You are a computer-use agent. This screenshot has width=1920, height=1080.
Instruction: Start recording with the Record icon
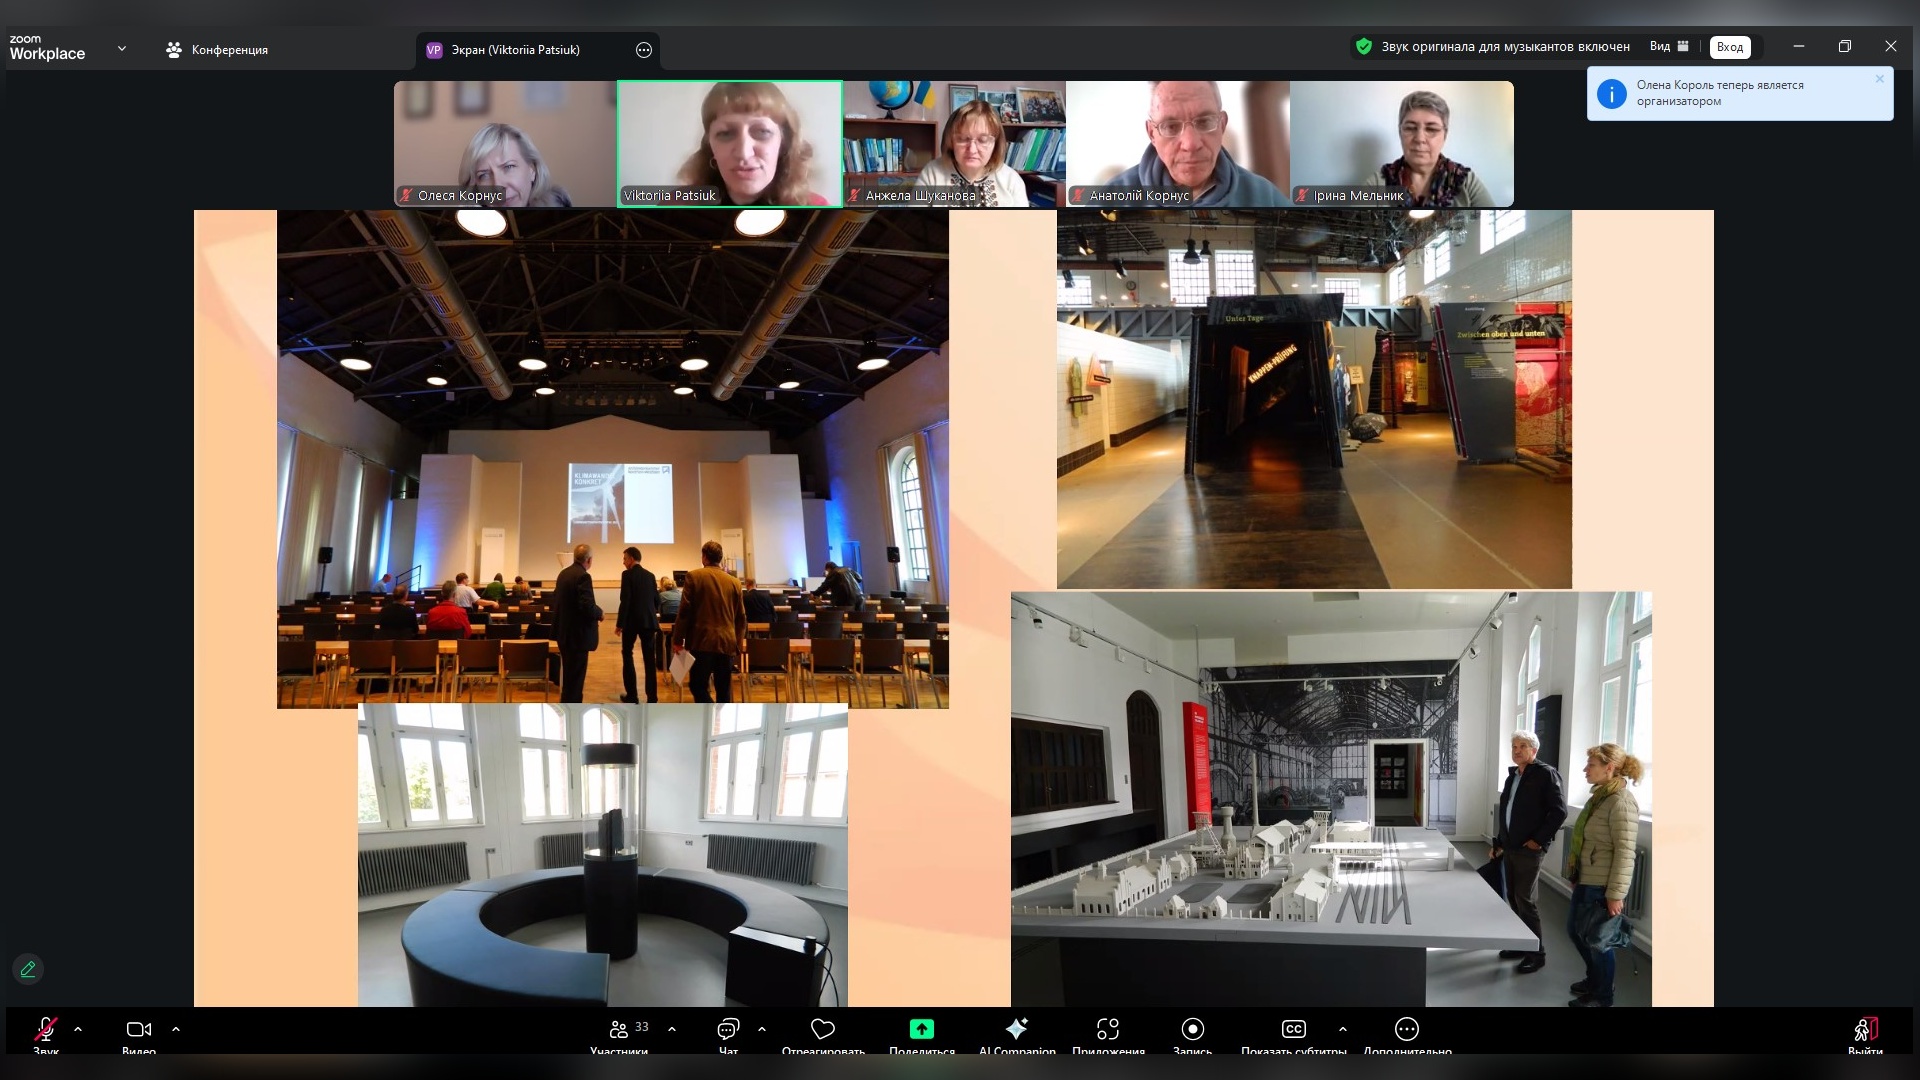pos(1192,1029)
